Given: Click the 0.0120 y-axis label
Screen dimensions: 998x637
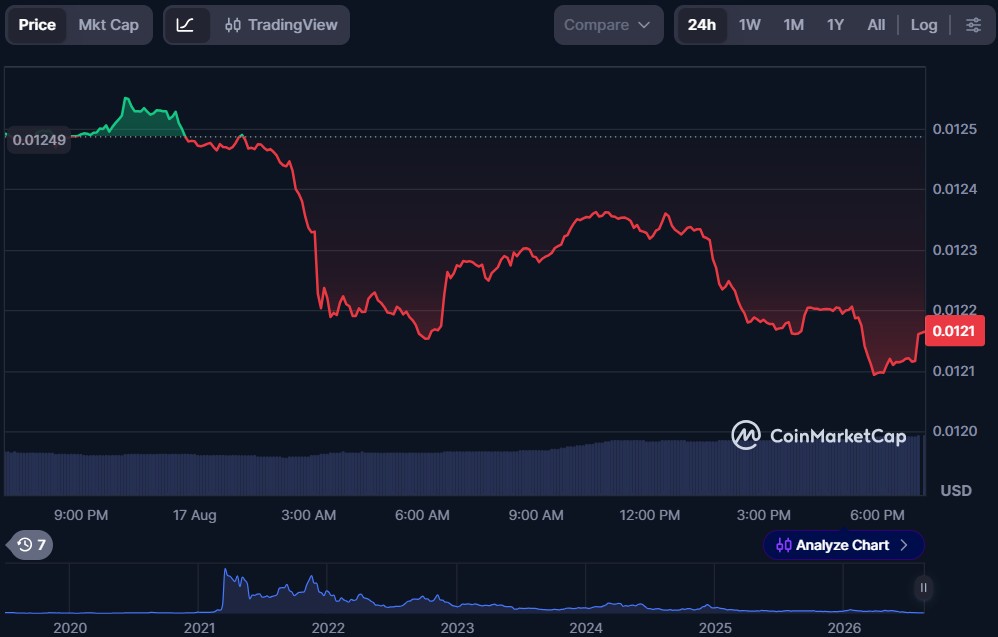Looking at the screenshot, I should (x=955, y=431).
